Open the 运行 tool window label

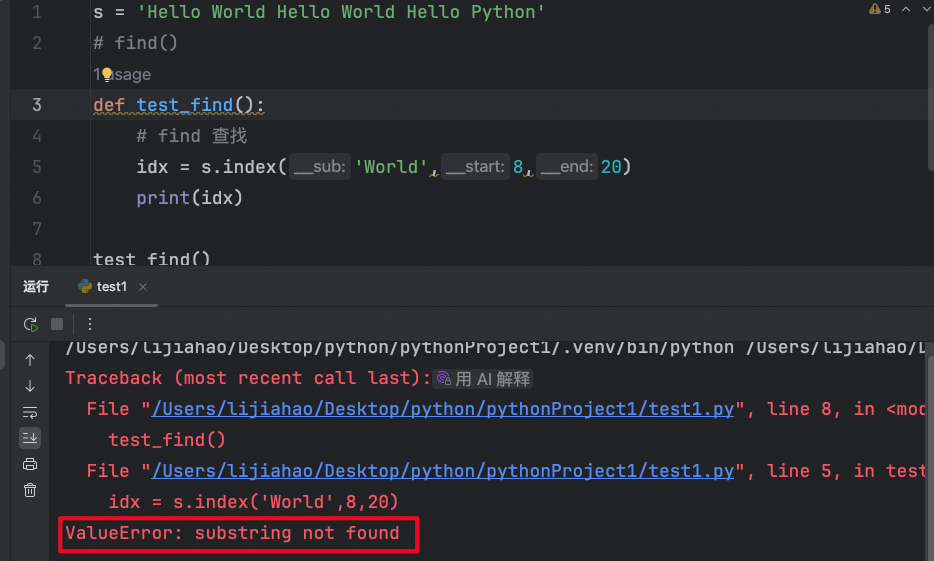pos(36,287)
